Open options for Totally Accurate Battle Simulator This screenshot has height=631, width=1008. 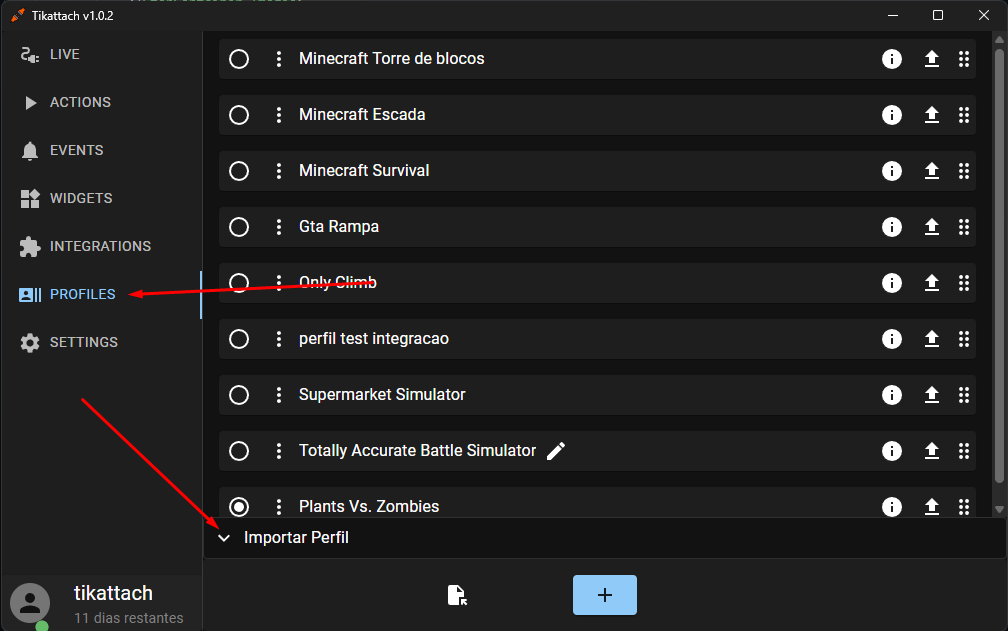[278, 451]
